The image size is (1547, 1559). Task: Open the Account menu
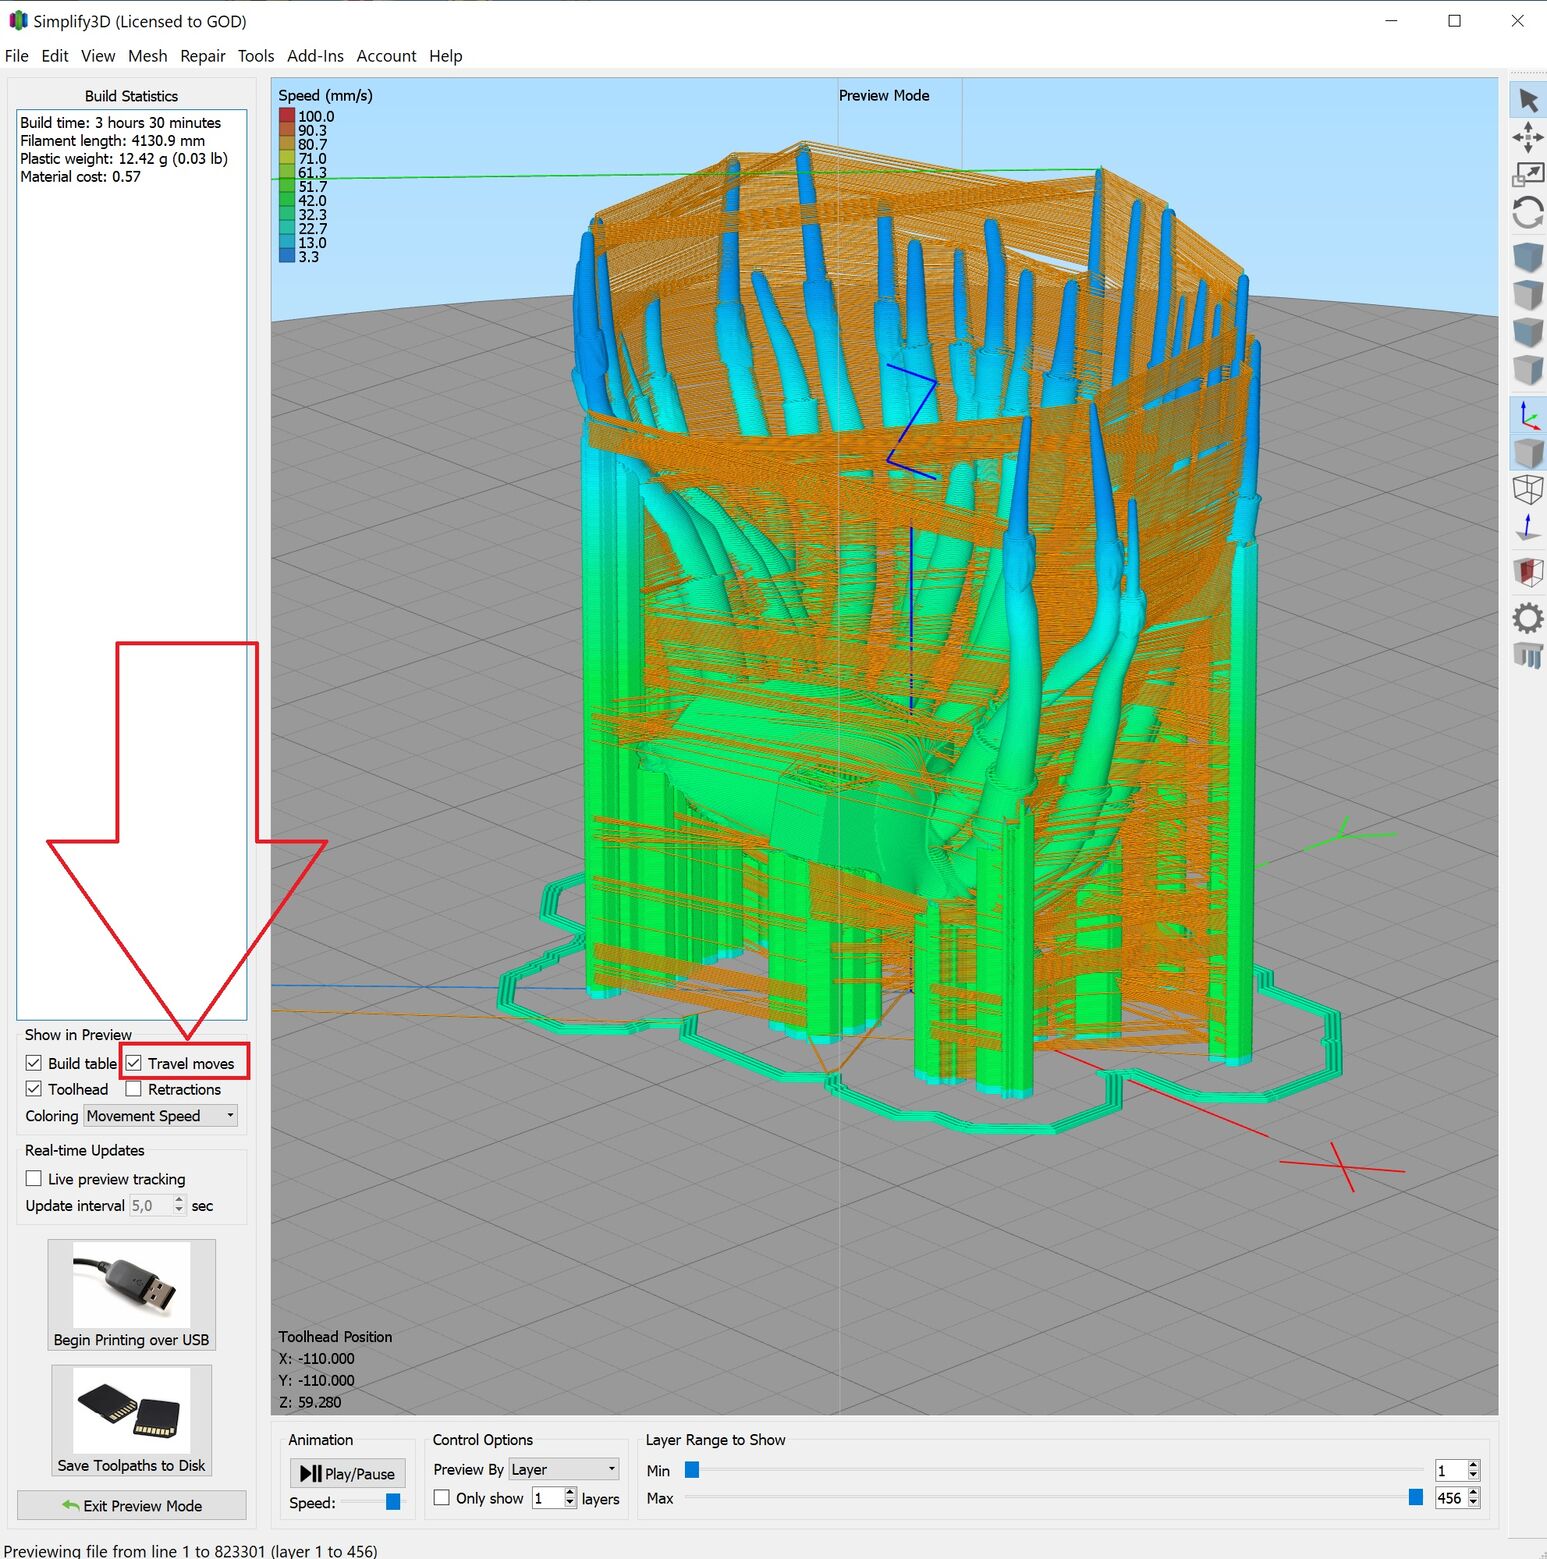pos(386,56)
